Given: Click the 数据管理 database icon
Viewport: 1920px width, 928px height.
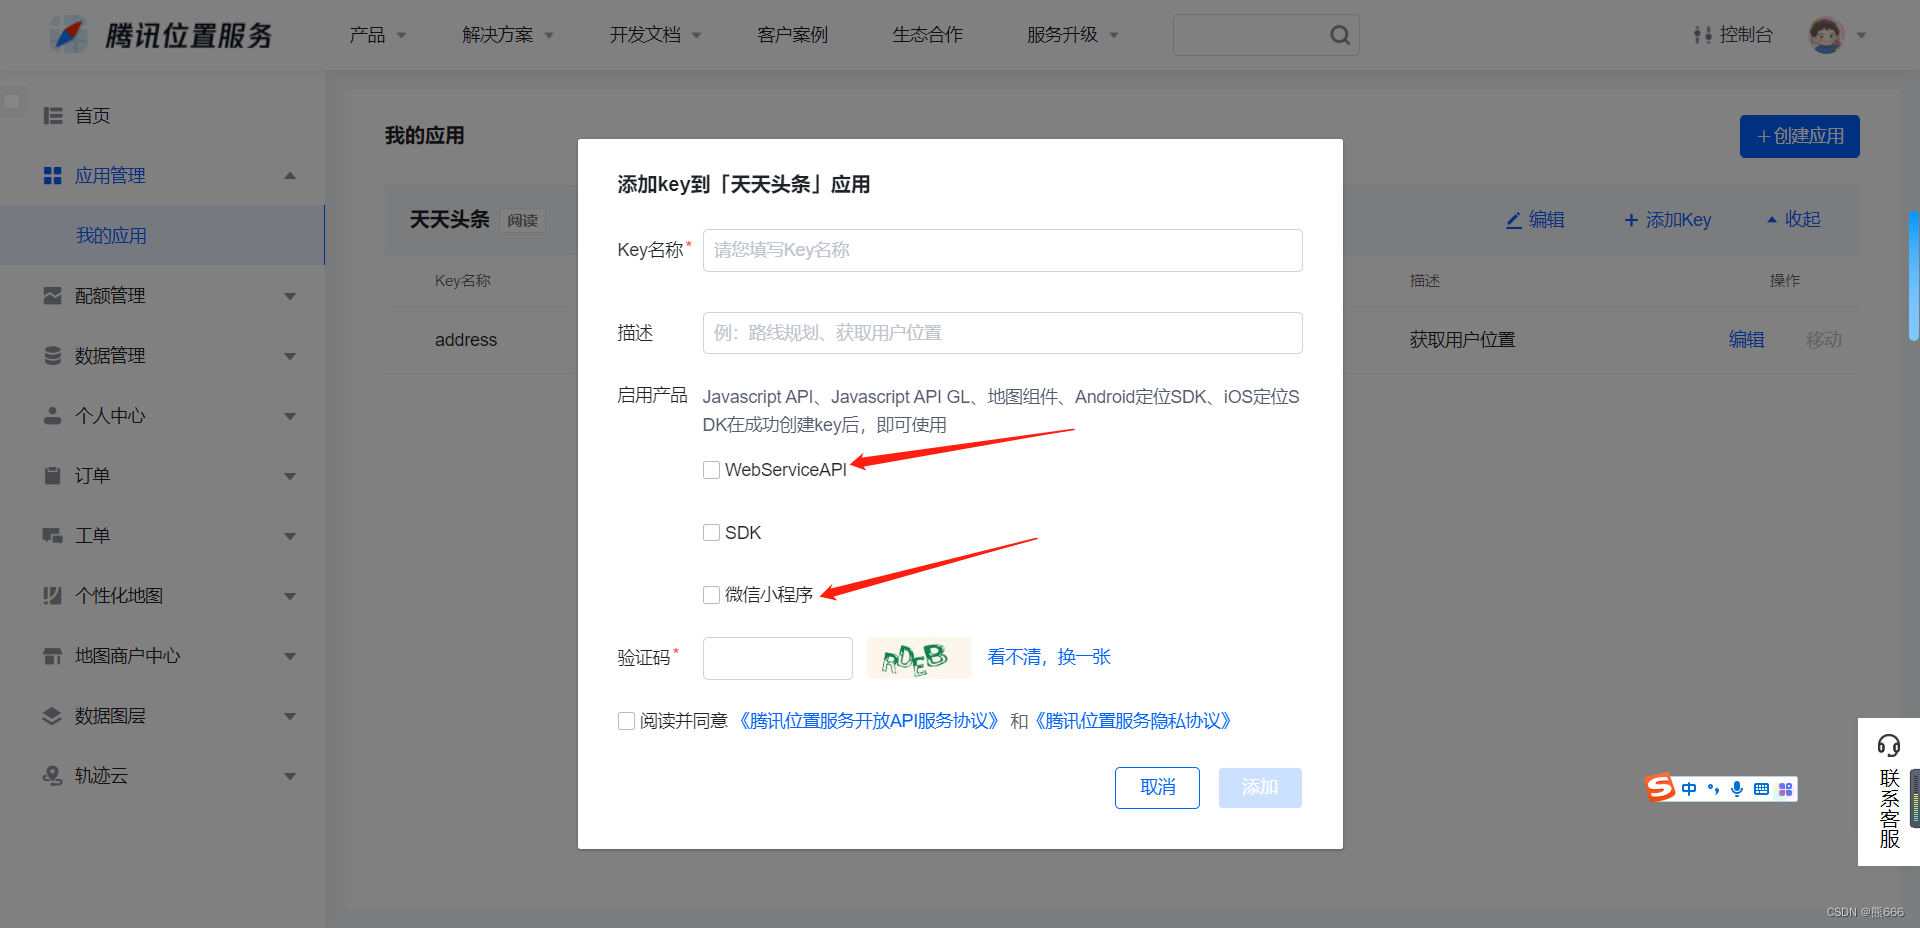Looking at the screenshot, I should 53,356.
